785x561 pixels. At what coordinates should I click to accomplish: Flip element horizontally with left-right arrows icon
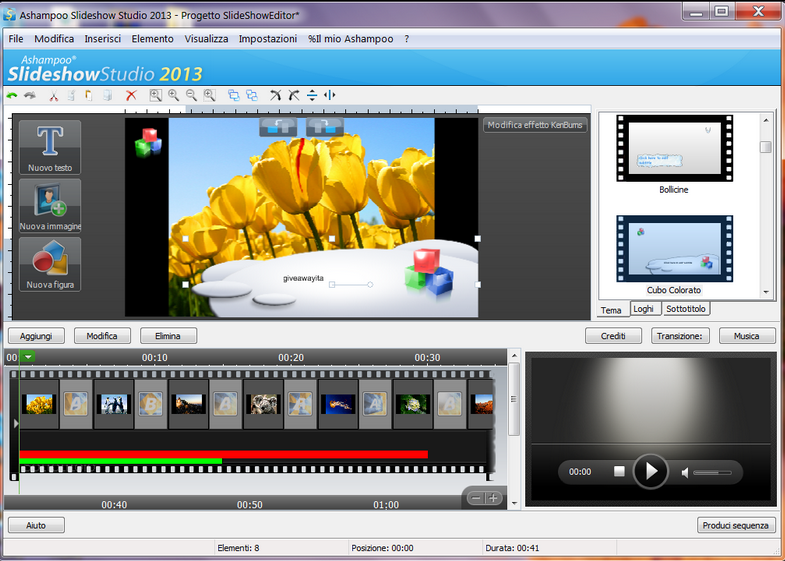tap(329, 95)
